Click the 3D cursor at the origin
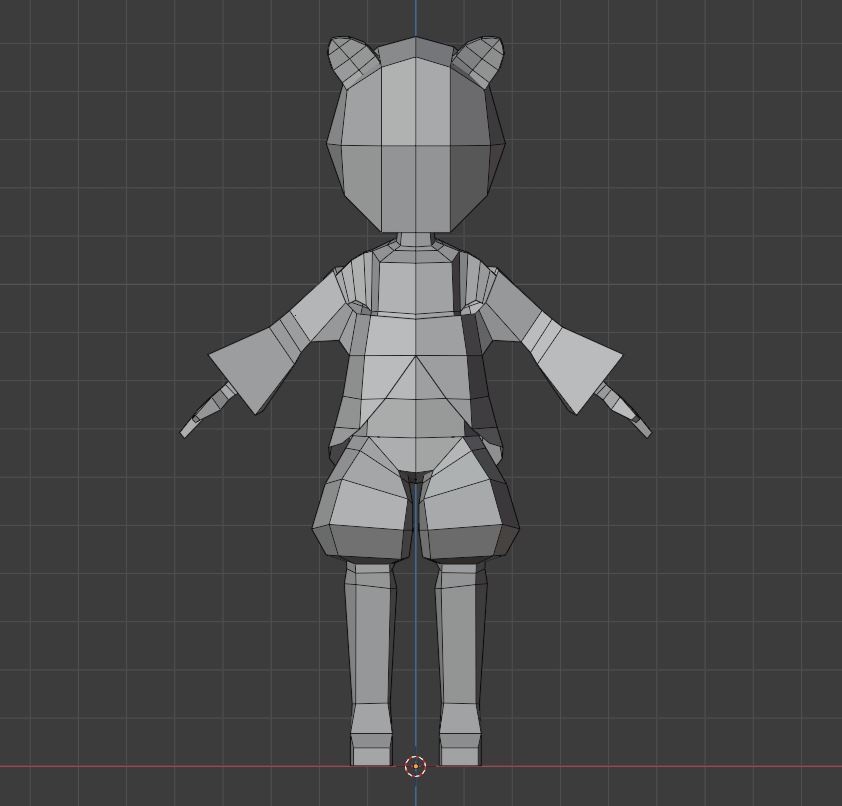 click(x=414, y=765)
